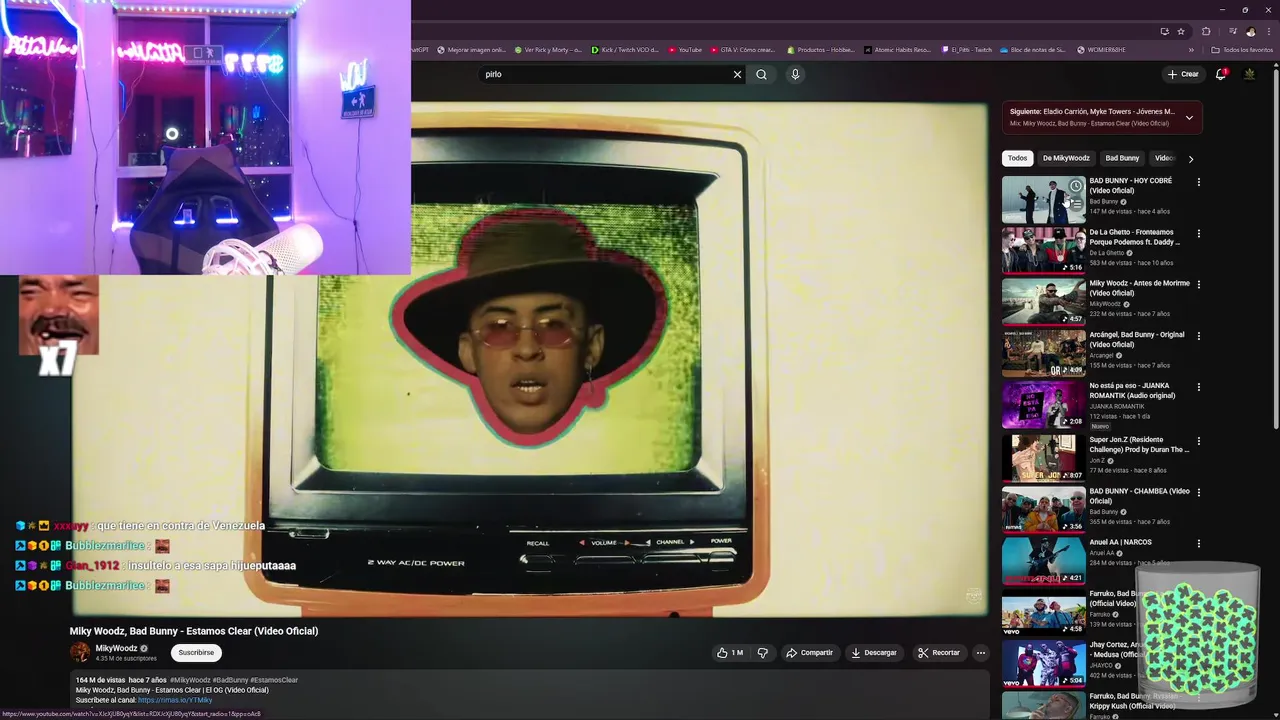Open the De La Ghetto Fronteamos thumbnail

[1043, 250]
